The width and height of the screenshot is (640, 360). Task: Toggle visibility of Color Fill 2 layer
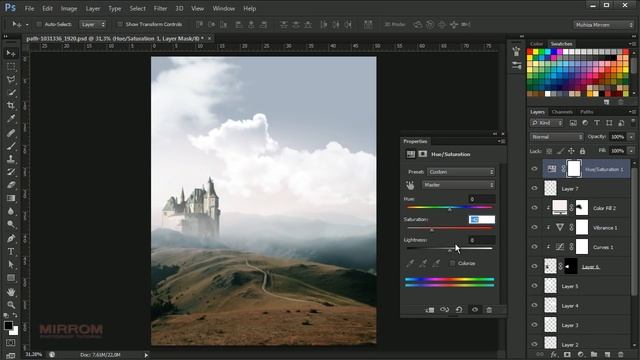click(534, 208)
